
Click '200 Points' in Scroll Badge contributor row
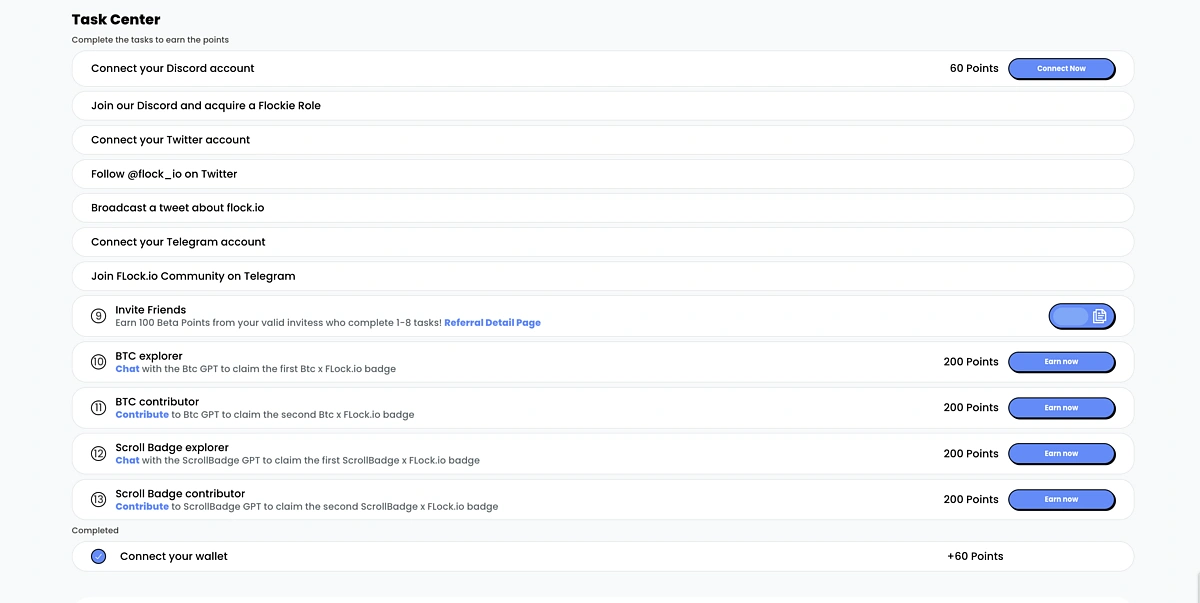point(971,500)
